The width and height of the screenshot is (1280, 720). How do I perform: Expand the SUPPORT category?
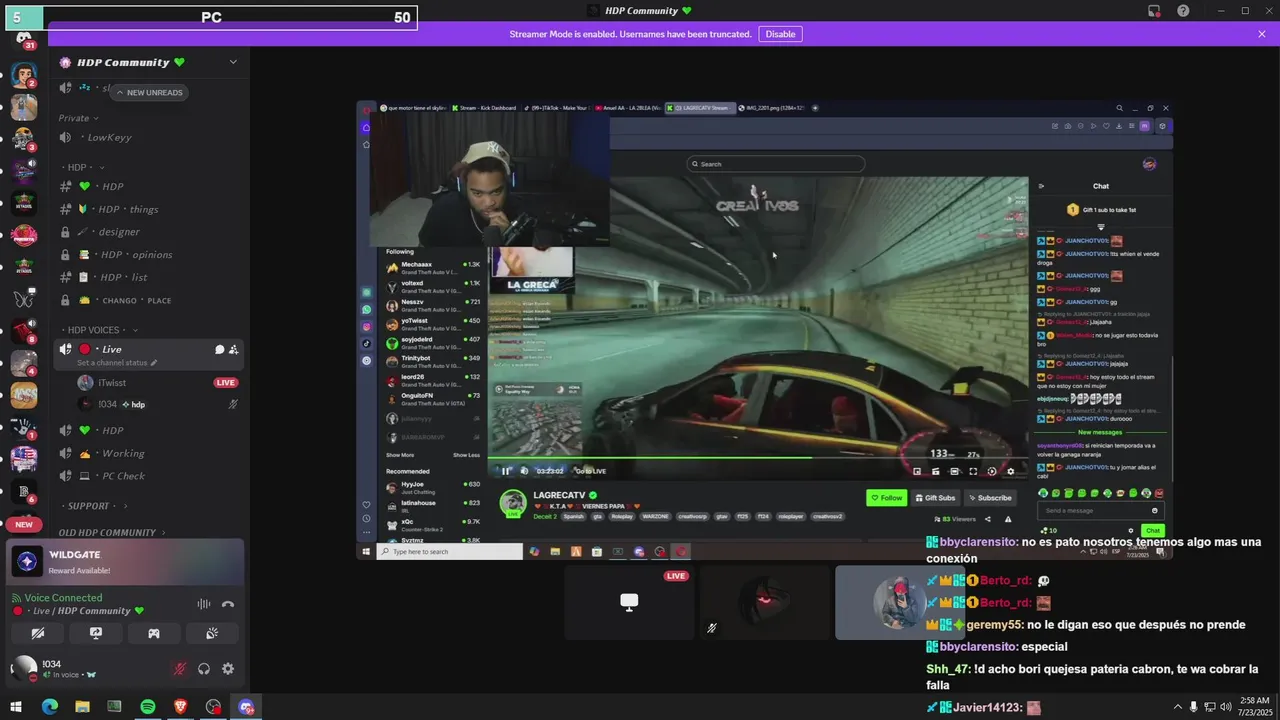94,506
